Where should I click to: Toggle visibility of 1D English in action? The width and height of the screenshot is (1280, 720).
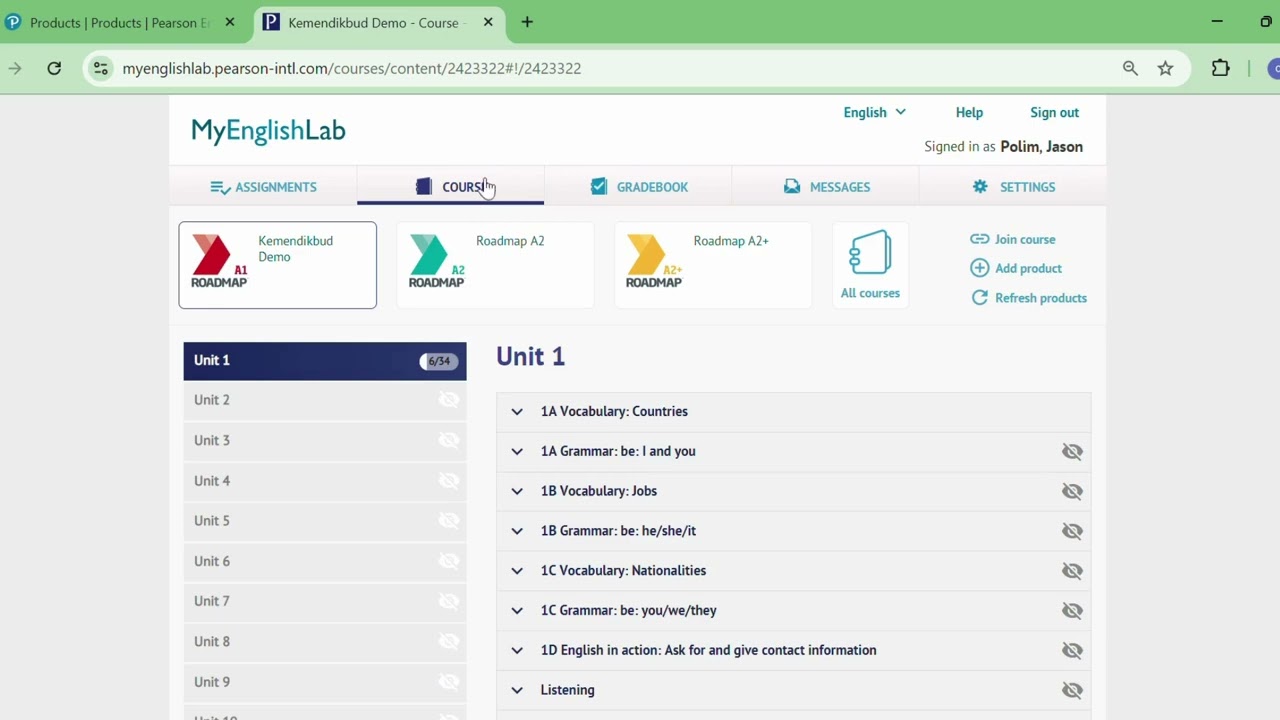(1072, 650)
